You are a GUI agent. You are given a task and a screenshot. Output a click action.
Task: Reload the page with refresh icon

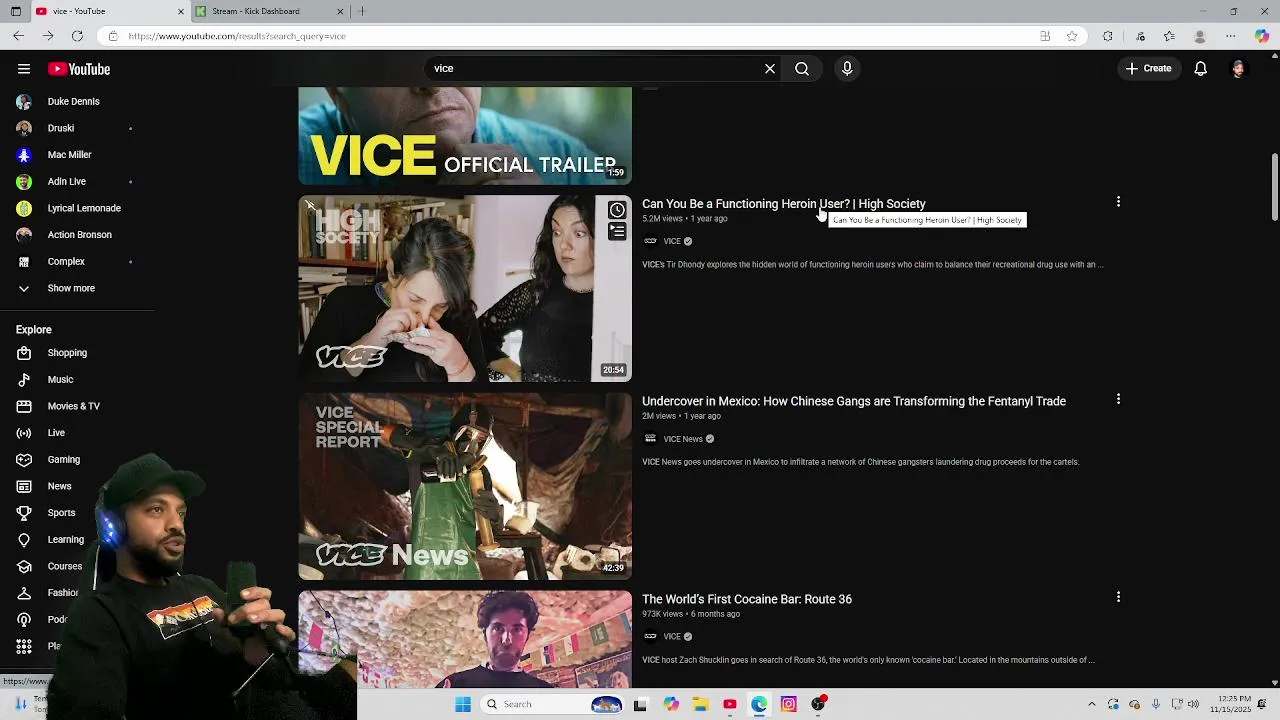(x=77, y=36)
